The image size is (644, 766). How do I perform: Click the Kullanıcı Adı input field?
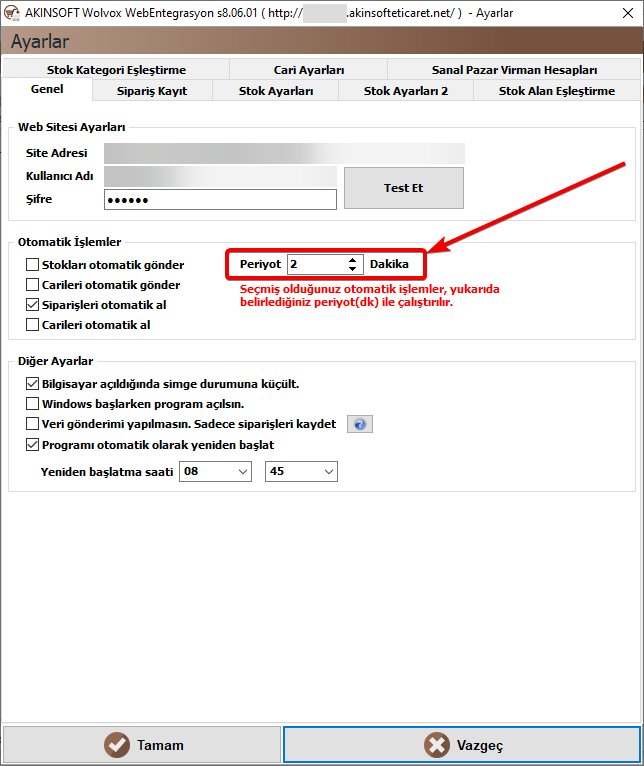[x=220, y=176]
